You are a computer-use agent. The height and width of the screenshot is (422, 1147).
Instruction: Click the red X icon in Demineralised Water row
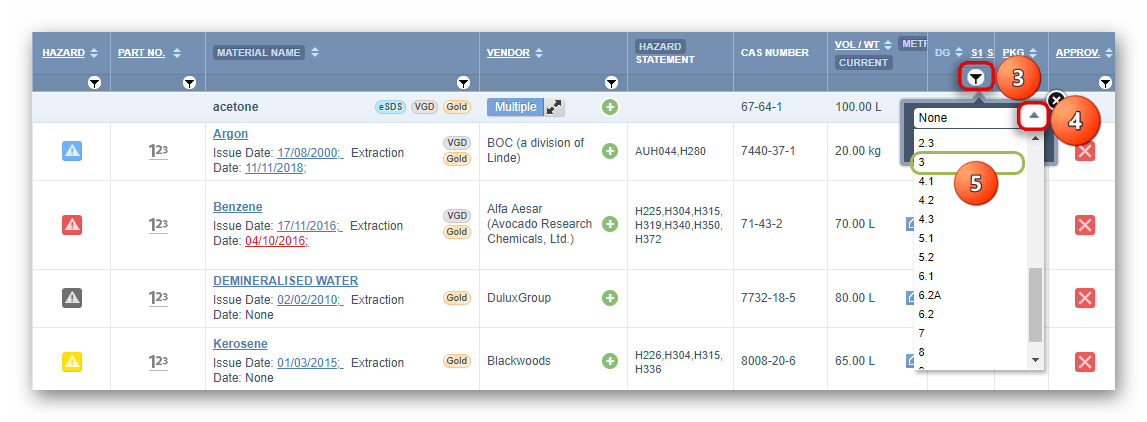[1085, 298]
